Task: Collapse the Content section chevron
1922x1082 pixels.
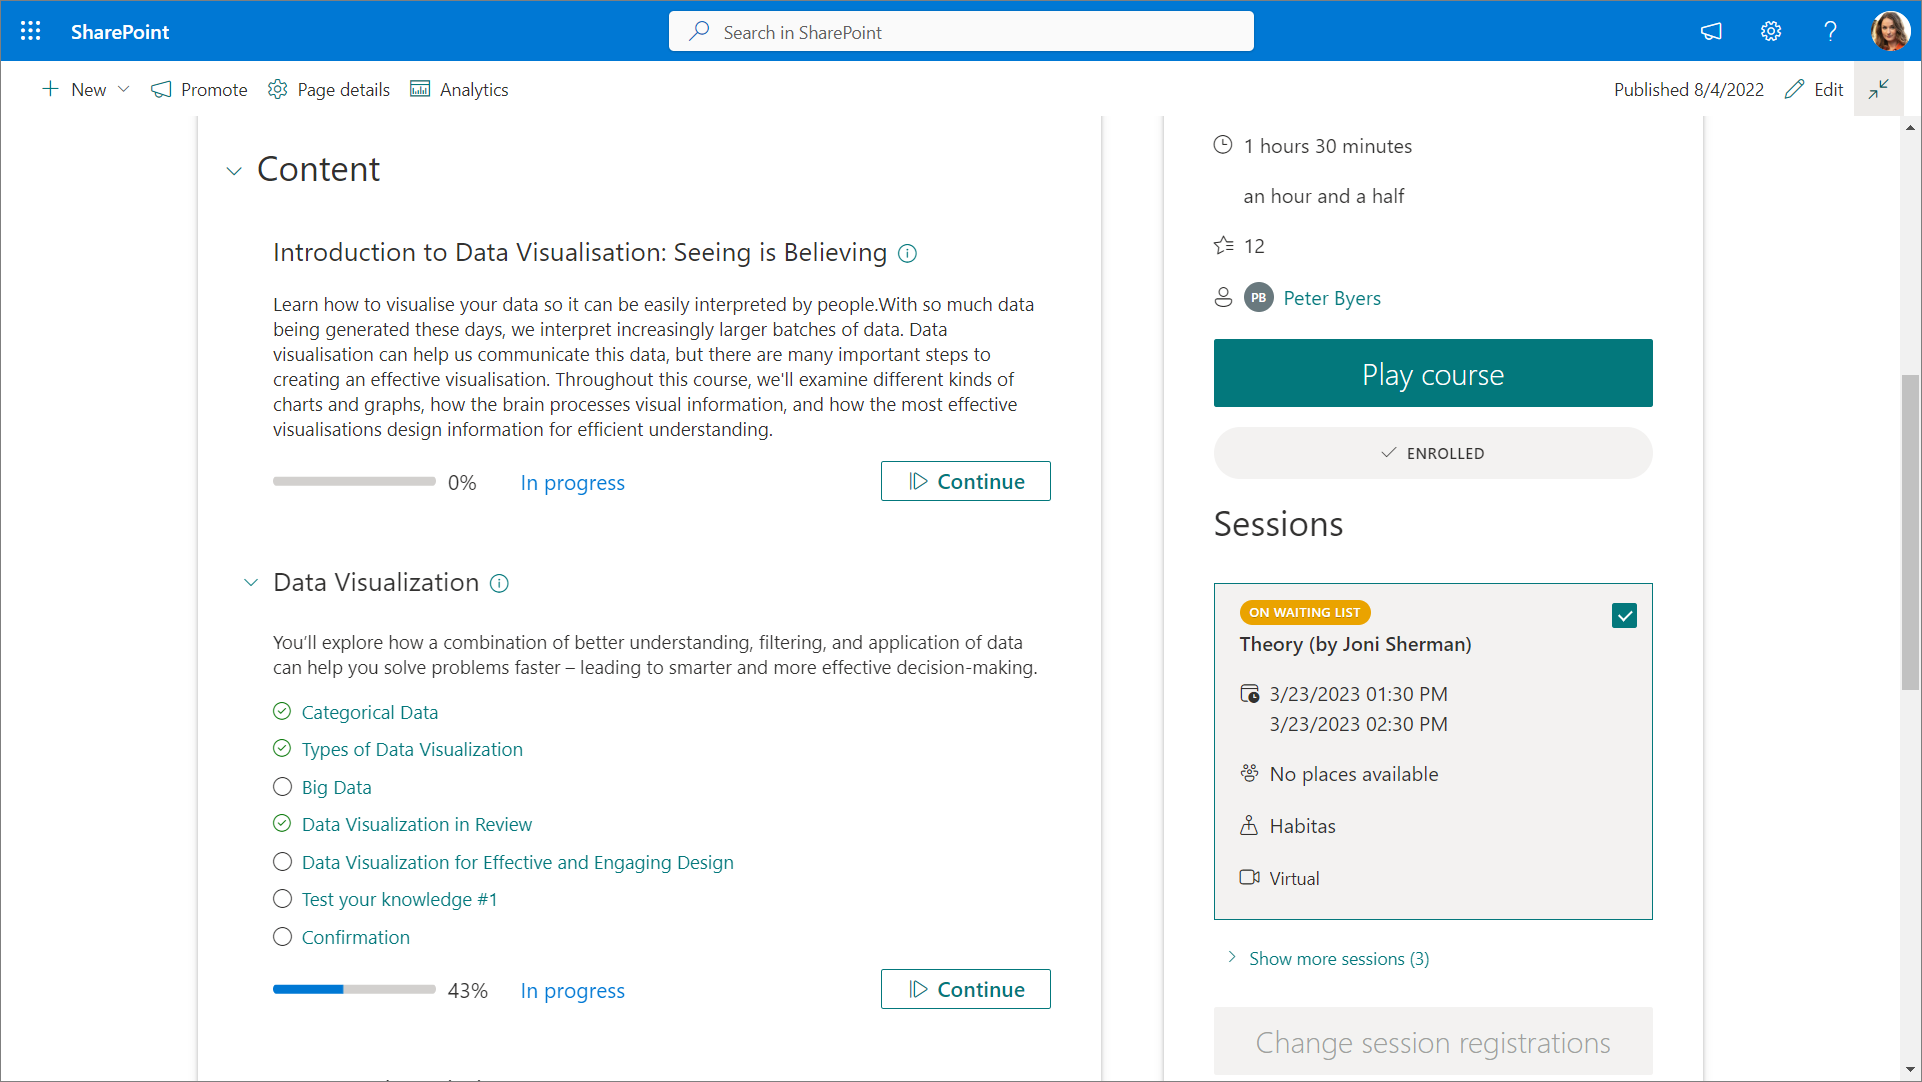Action: (234, 171)
